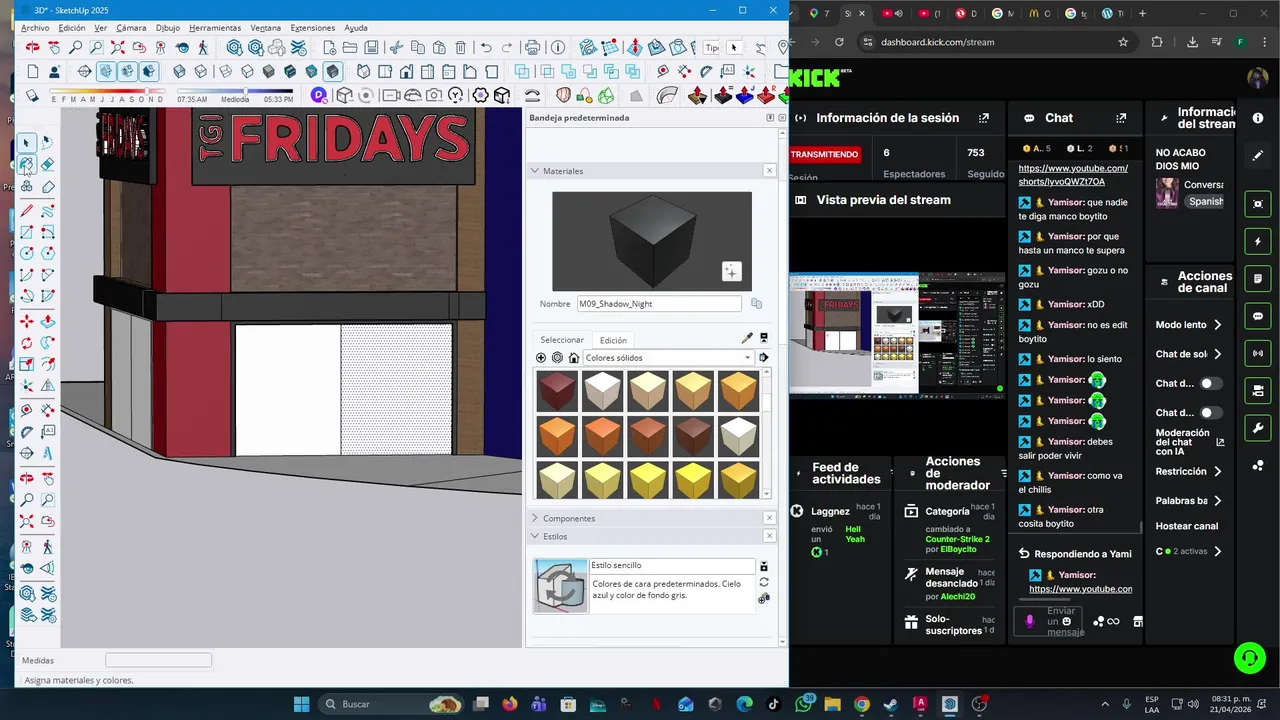Switch to the Edición tab in Materiales
Viewport: 1280px width, 720px height.
[613, 340]
